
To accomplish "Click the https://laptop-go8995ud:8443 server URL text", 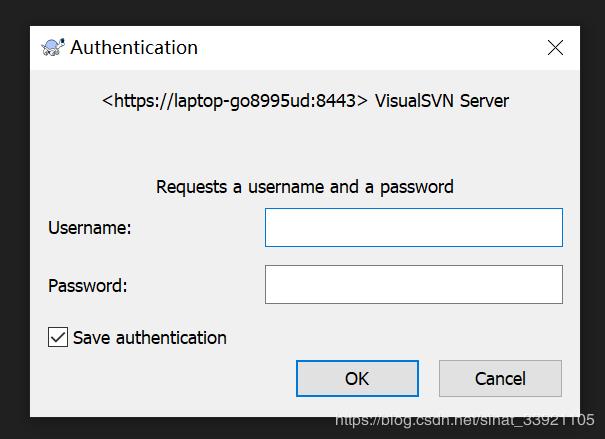I will [235, 100].
